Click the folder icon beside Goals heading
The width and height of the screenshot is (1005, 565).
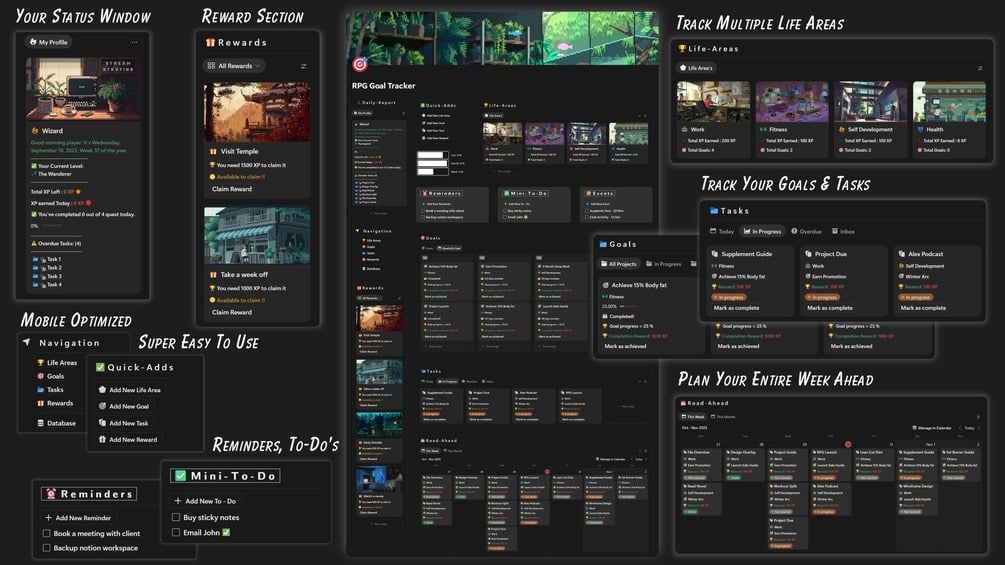pos(602,244)
